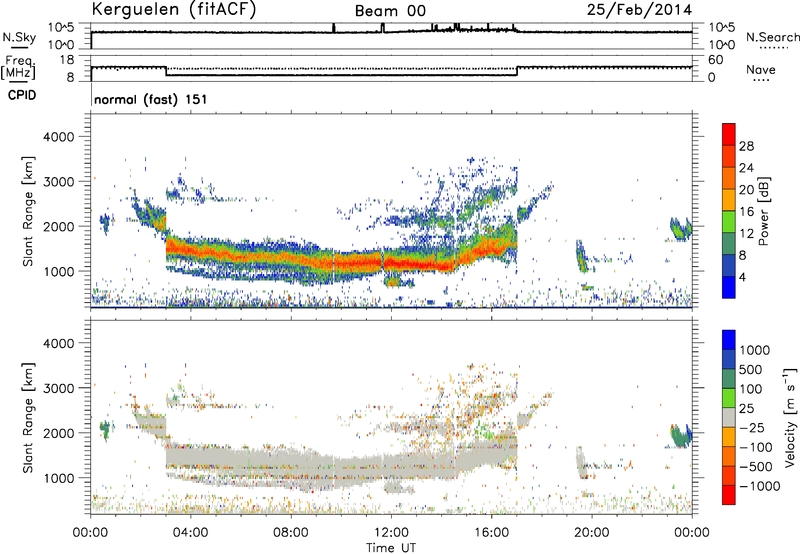Click the '20:00' time tick label
This screenshot has height=554, width=800.
click(592, 533)
